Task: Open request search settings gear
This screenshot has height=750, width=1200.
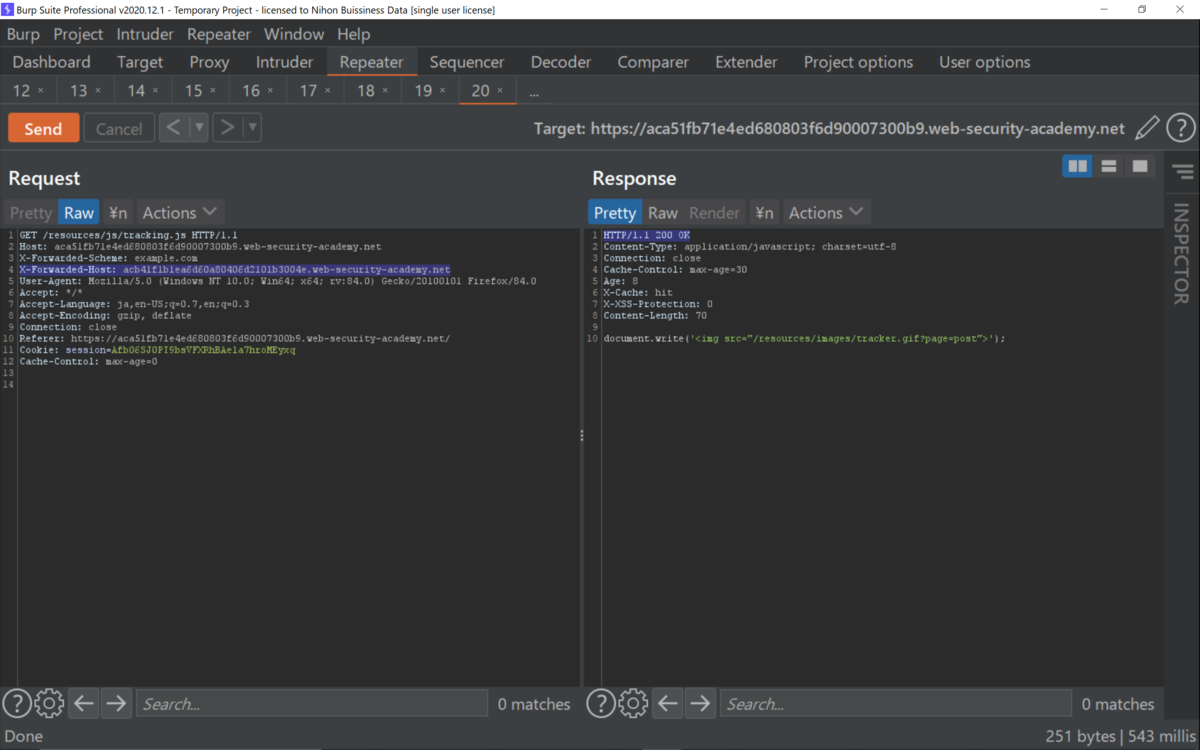Action: click(x=49, y=704)
